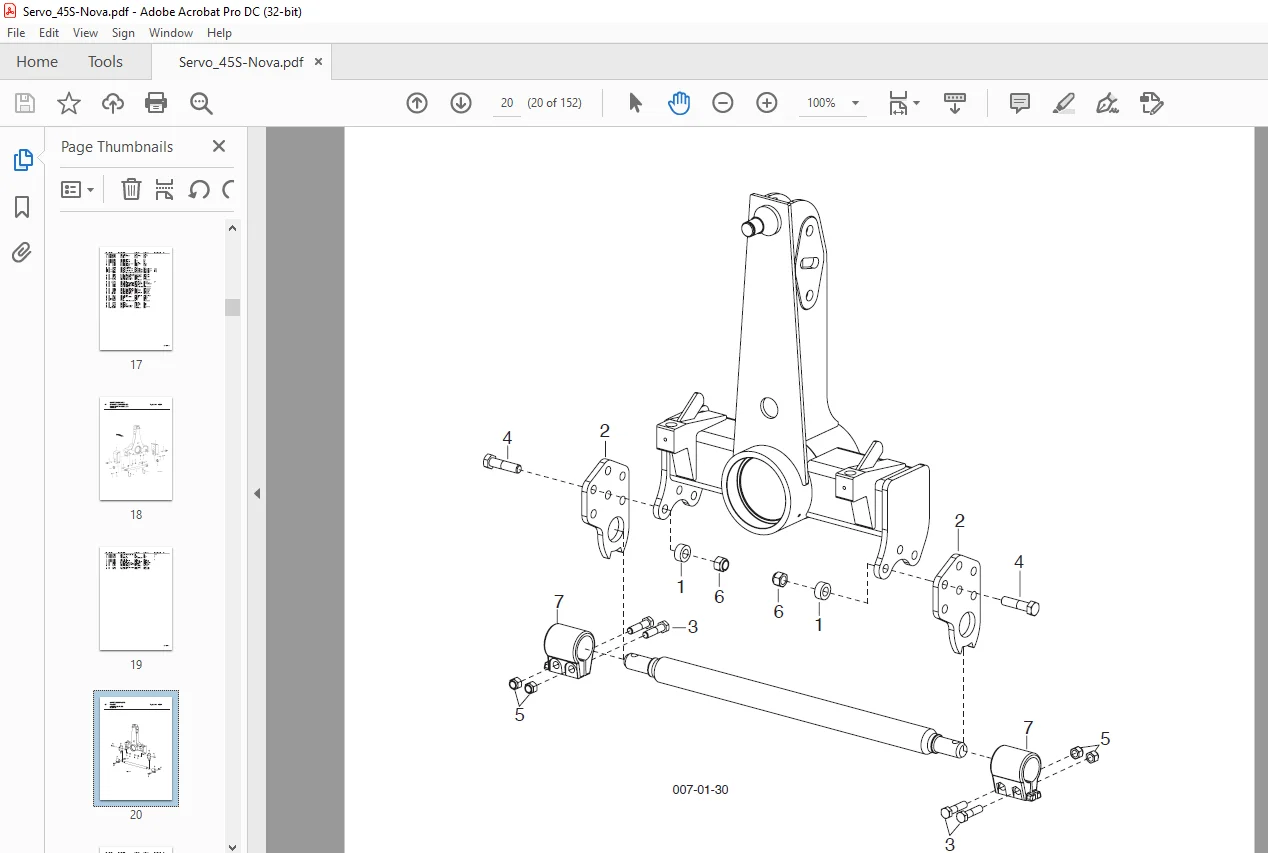Screen dimensions: 1268x853
Task: Click the Upload to cloud icon
Action: click(113, 103)
